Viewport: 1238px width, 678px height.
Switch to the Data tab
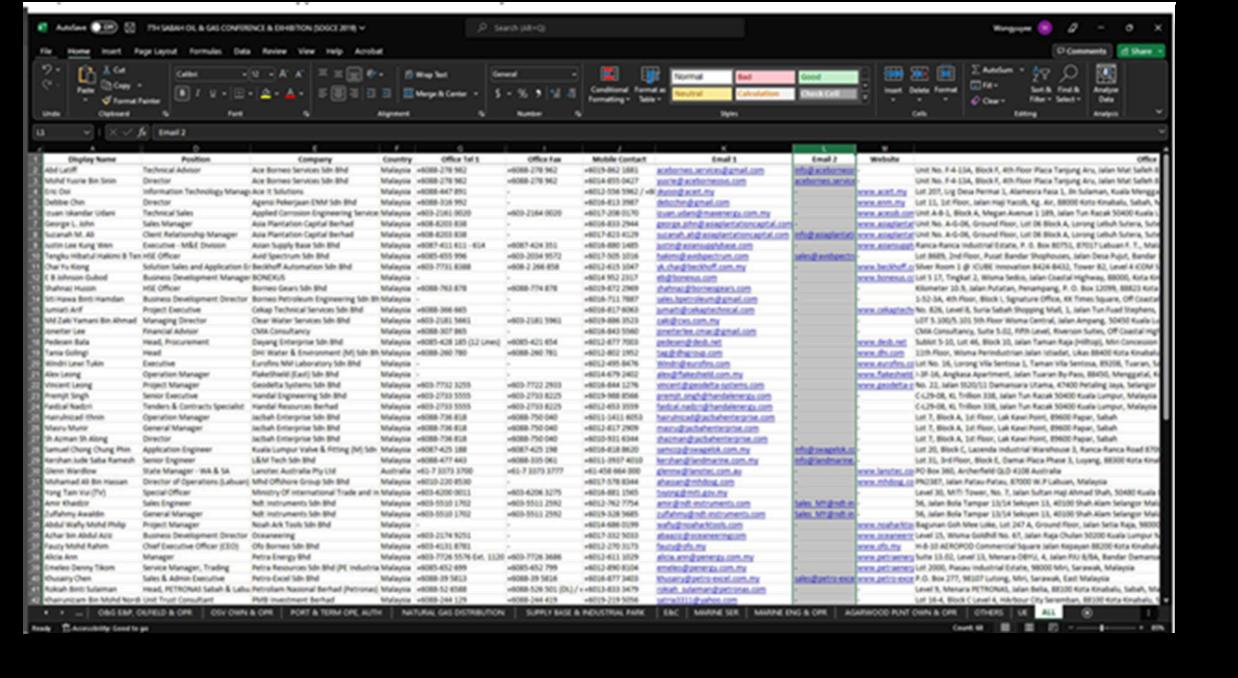tap(243, 51)
